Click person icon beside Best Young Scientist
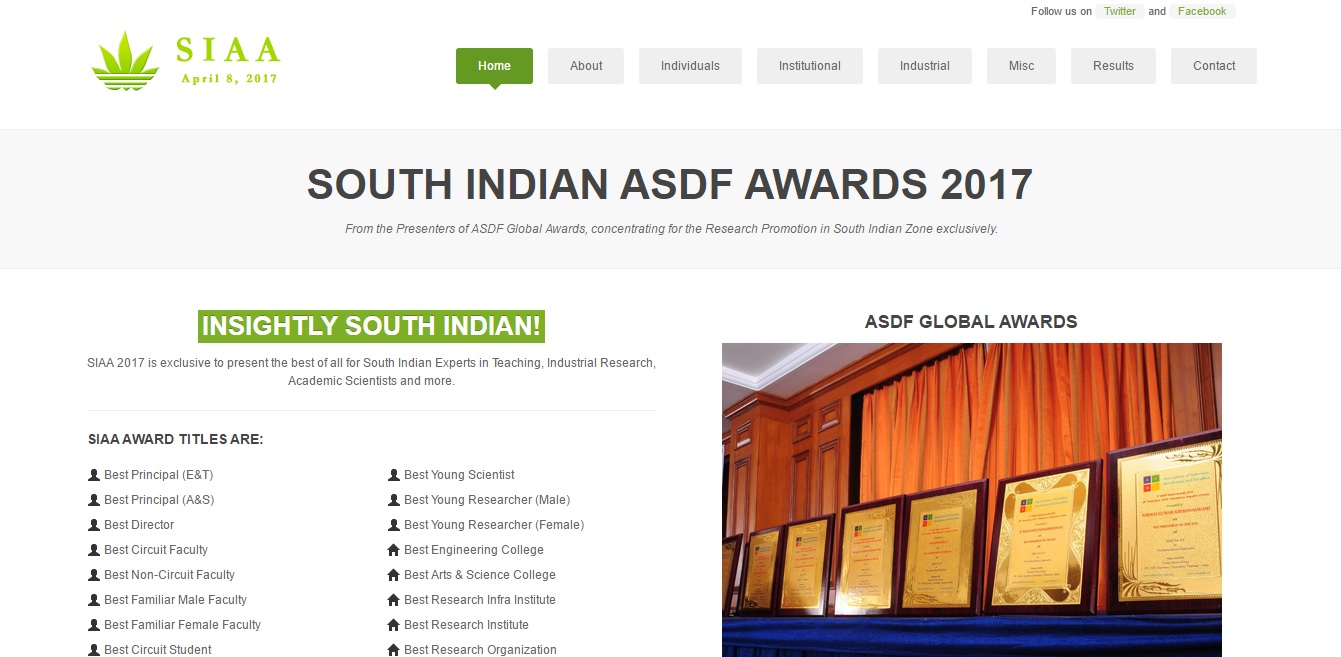 coord(394,475)
